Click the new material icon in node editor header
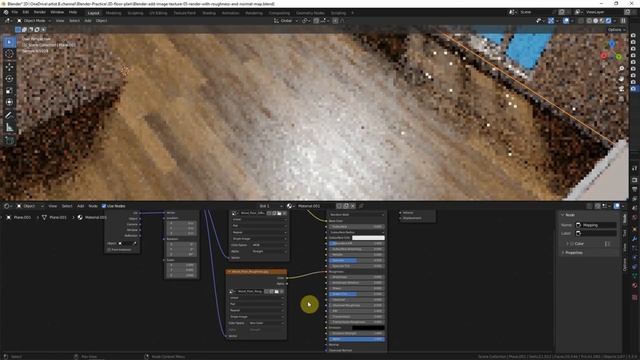 [346, 206]
